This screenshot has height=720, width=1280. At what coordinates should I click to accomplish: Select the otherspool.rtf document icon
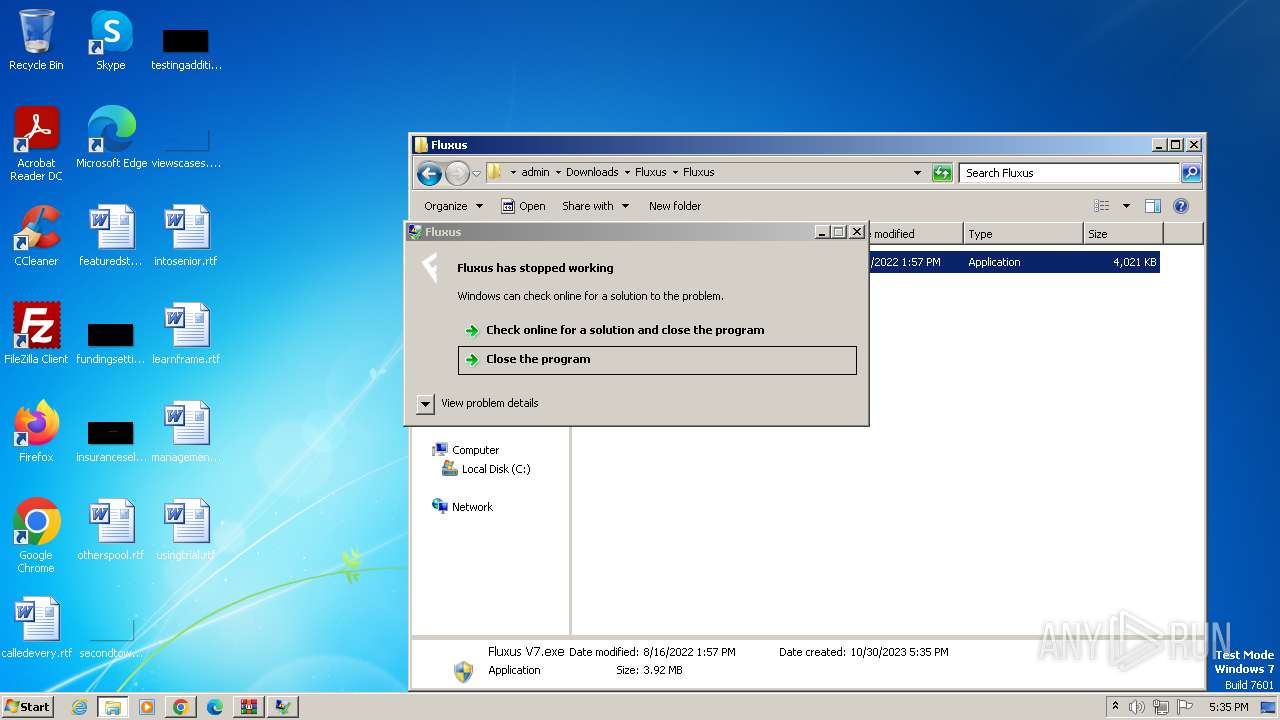(111, 522)
